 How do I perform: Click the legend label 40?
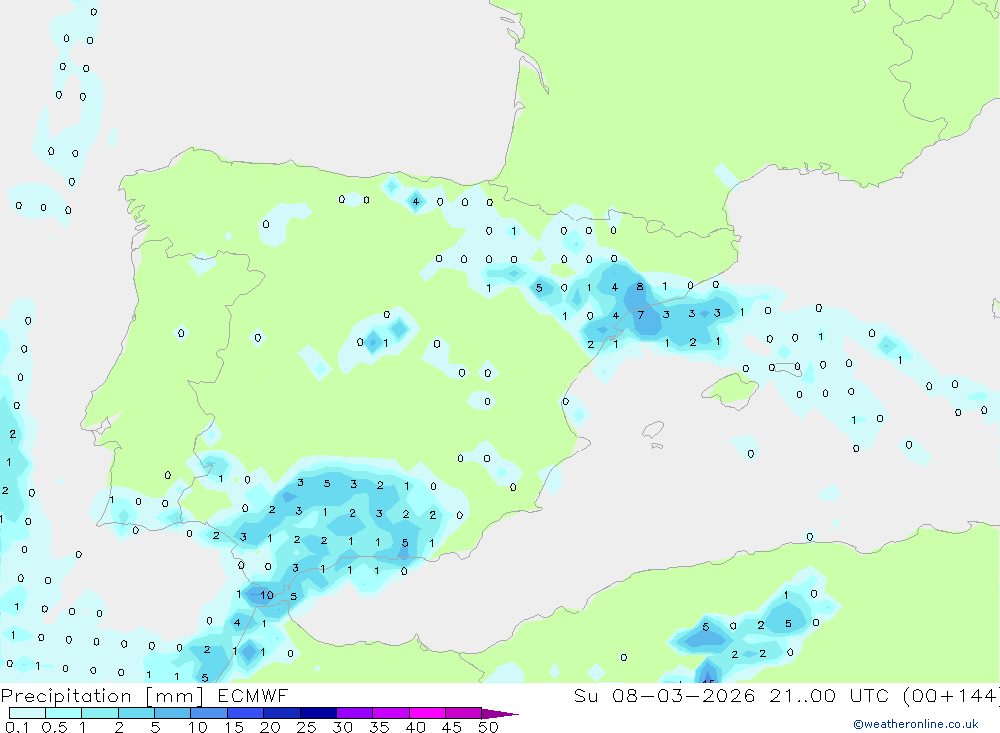(415, 727)
